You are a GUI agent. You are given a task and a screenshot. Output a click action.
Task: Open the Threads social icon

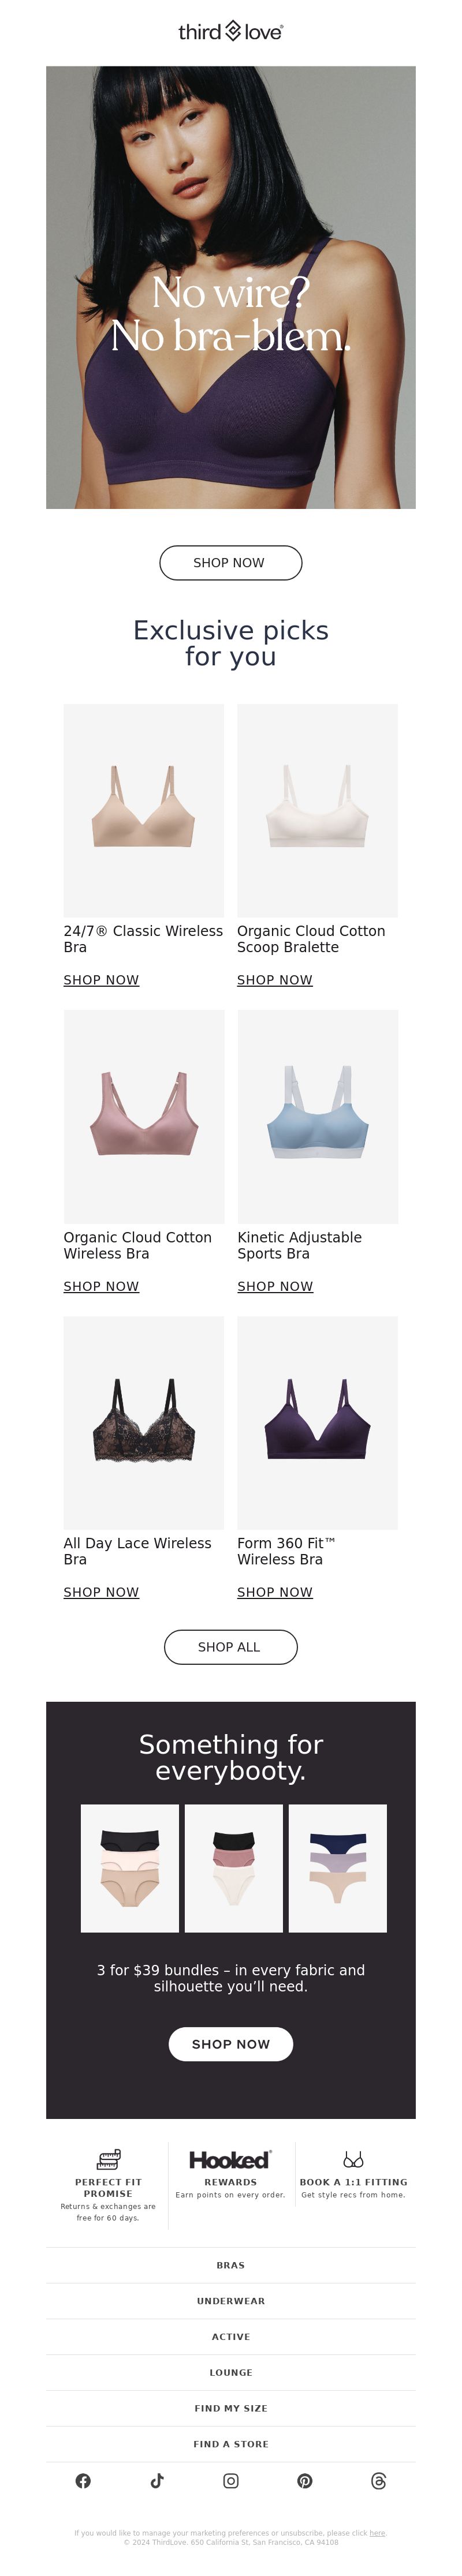[x=378, y=2480]
